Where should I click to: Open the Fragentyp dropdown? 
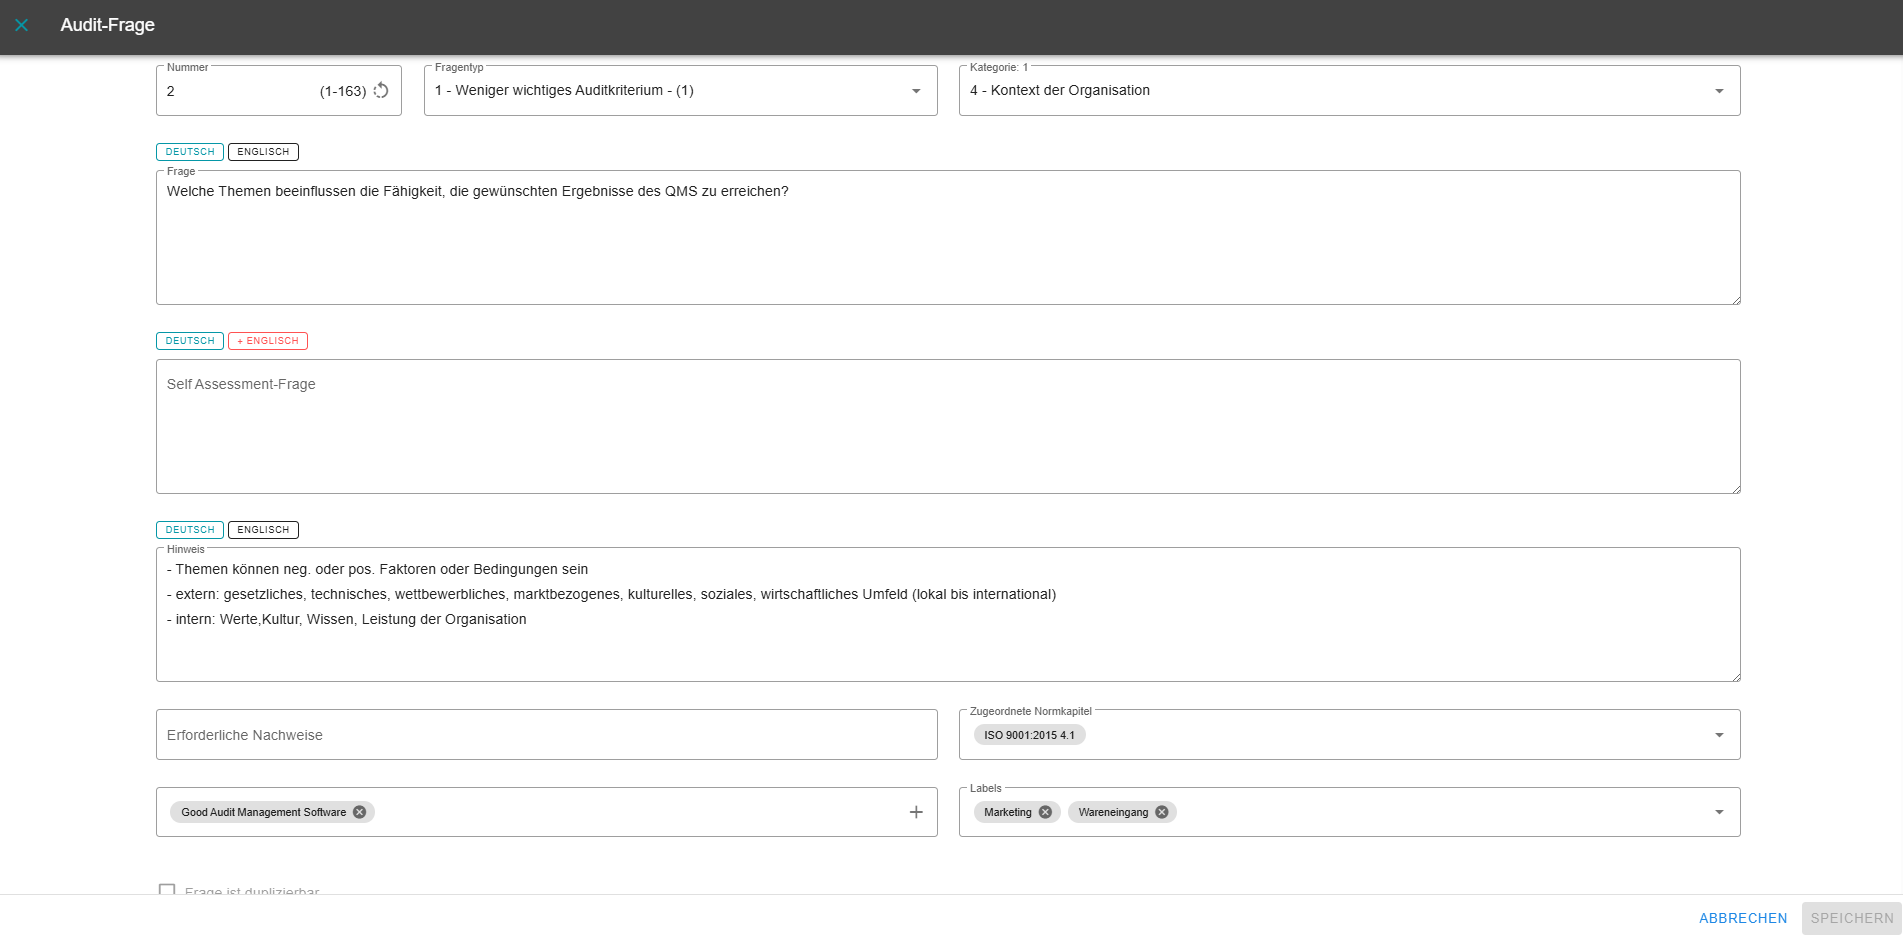click(915, 91)
